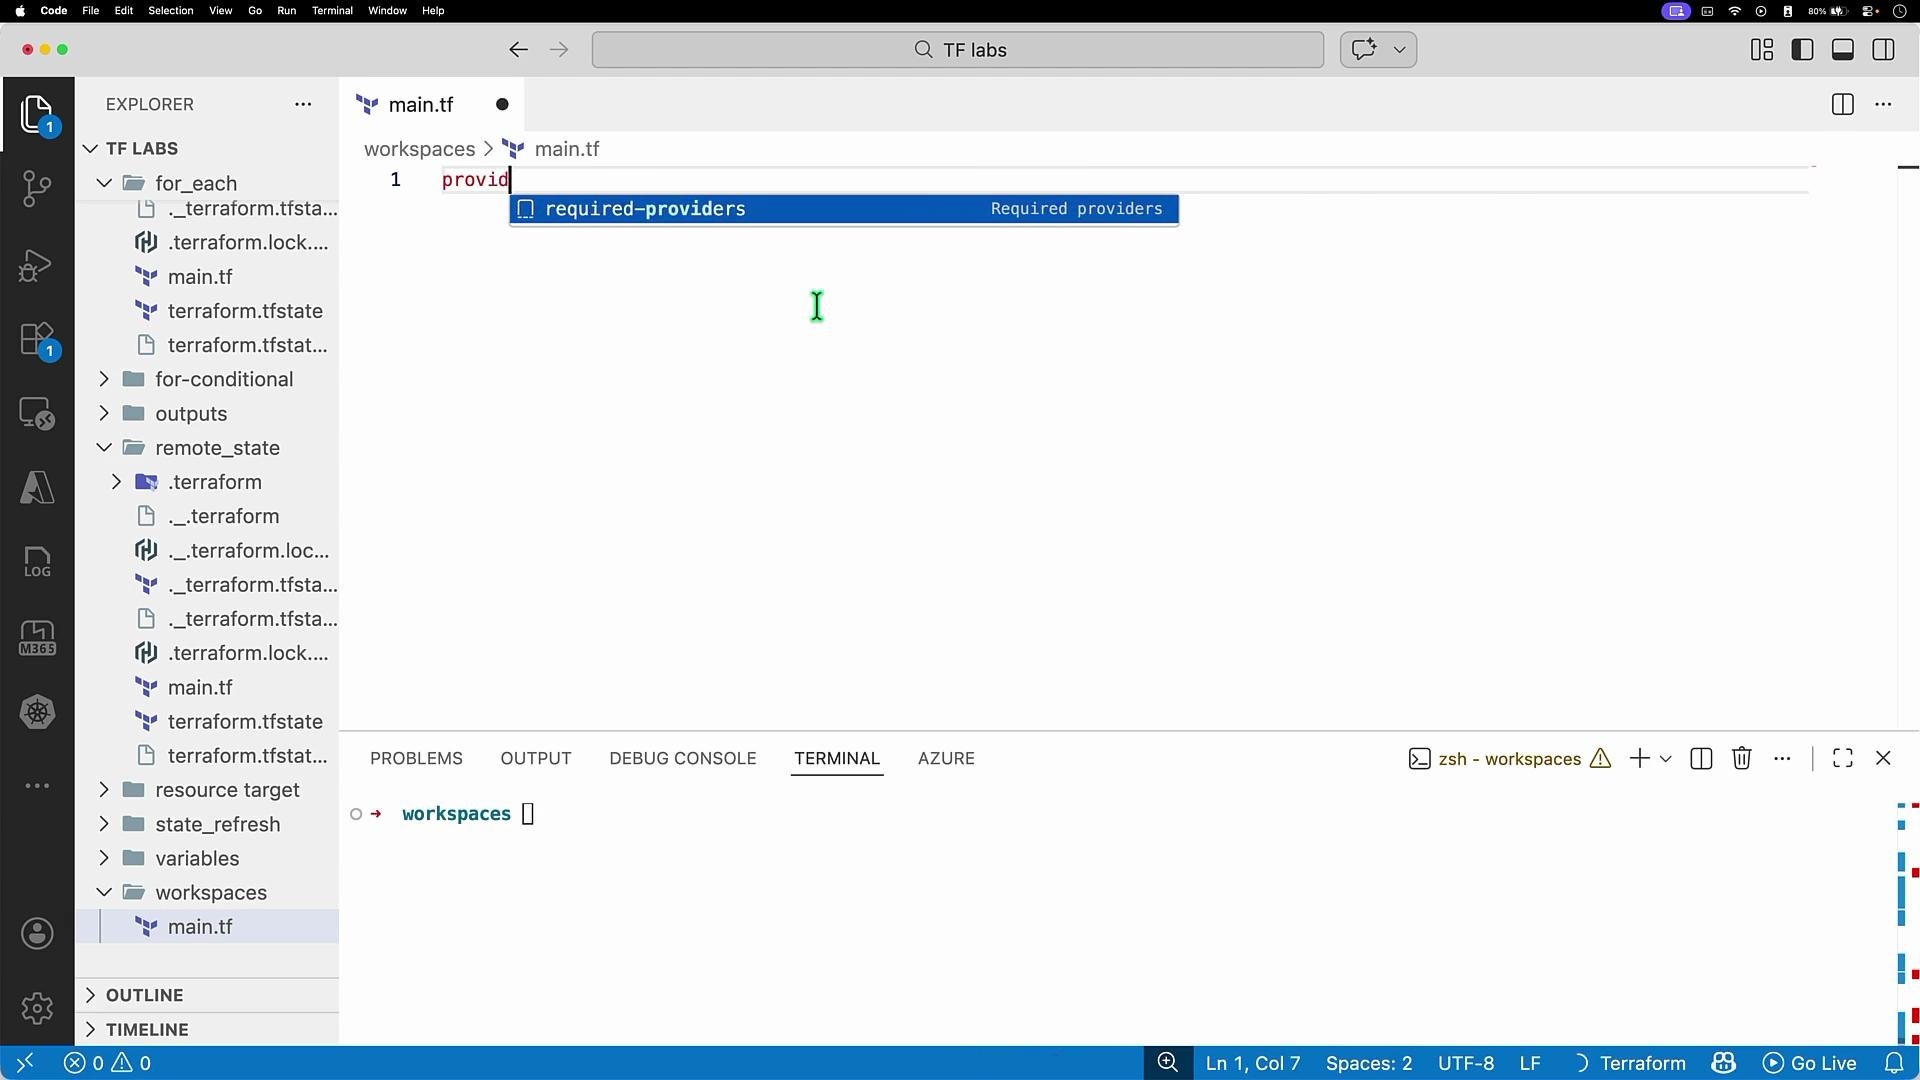Open terminal panel More Actions ellipsis
Viewport: 1920px width, 1080px height.
tap(1782, 759)
